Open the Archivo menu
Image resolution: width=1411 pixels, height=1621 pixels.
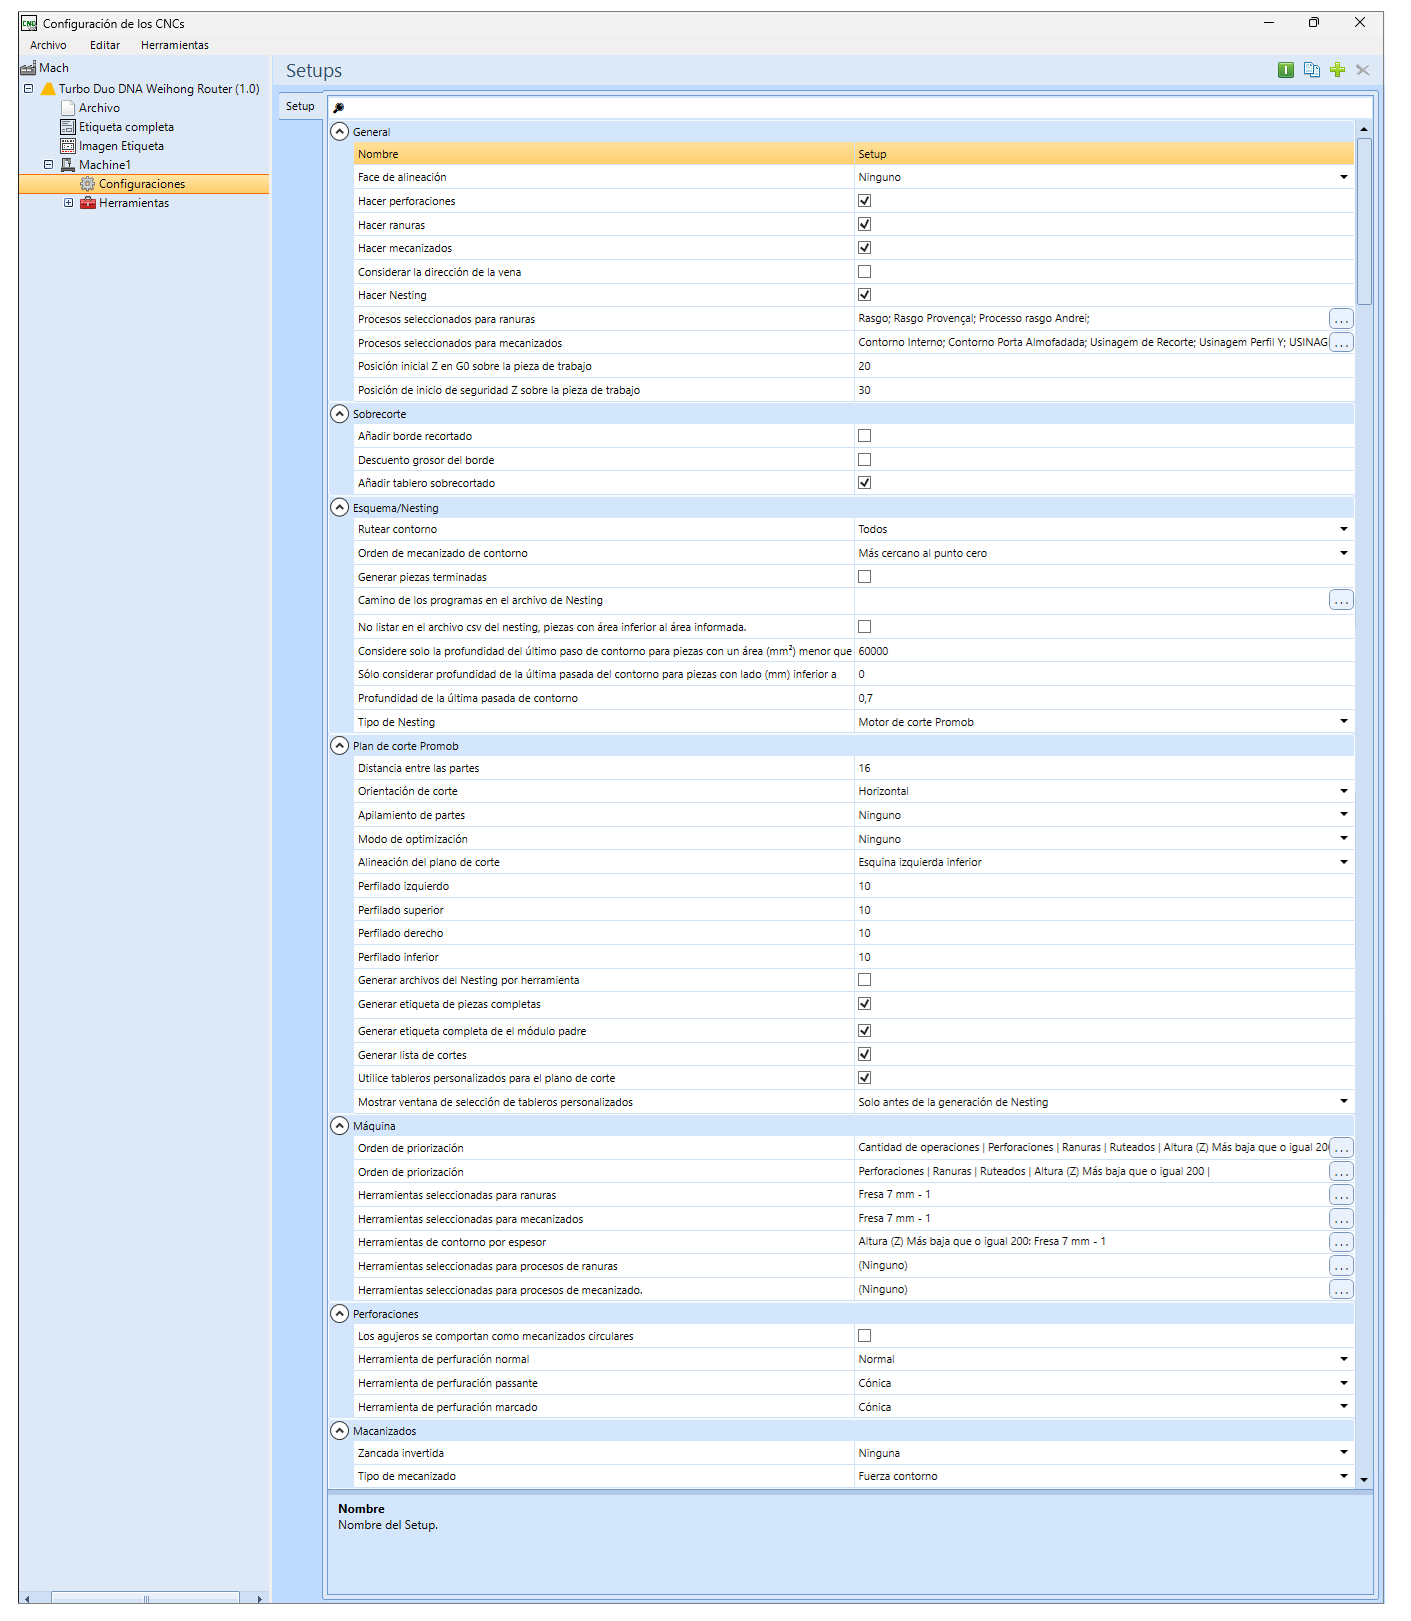point(48,45)
